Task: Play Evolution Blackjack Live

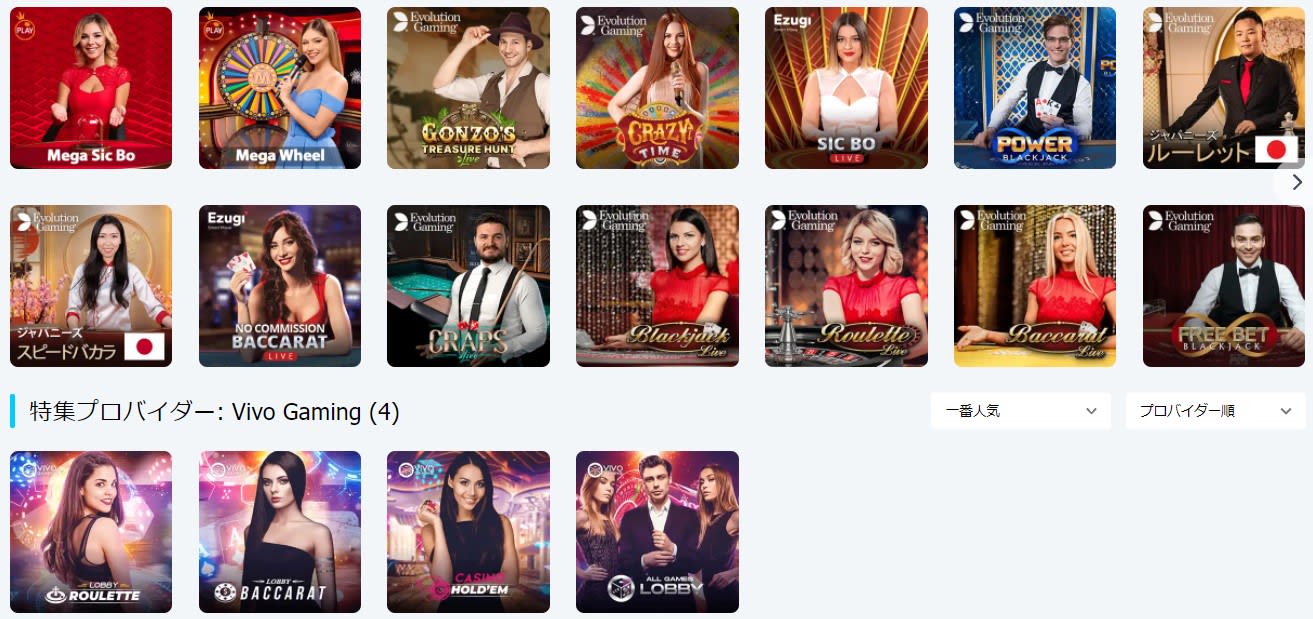Action: pyautogui.click(x=657, y=286)
